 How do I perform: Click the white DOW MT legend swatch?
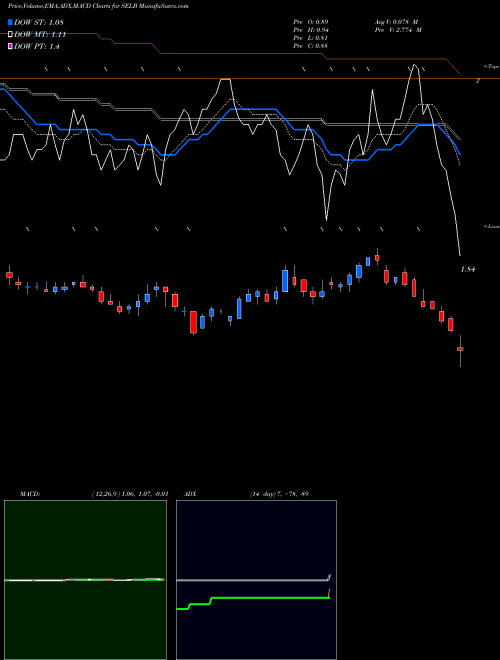10,35
